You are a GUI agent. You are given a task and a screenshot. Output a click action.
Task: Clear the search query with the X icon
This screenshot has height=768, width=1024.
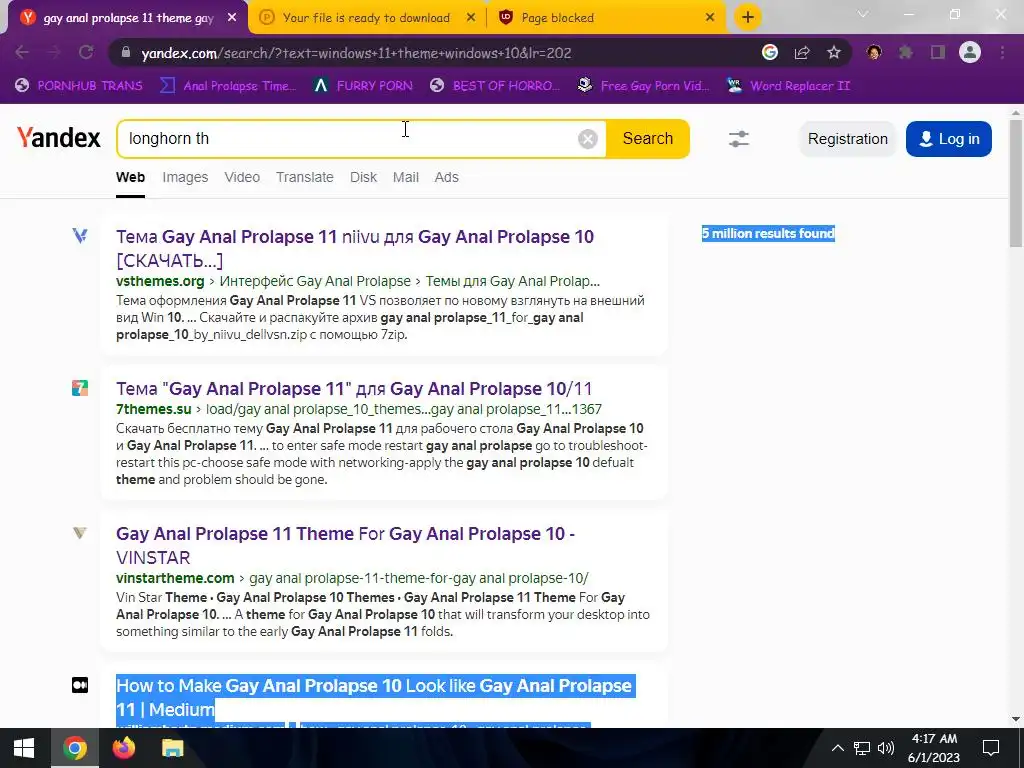pos(588,138)
